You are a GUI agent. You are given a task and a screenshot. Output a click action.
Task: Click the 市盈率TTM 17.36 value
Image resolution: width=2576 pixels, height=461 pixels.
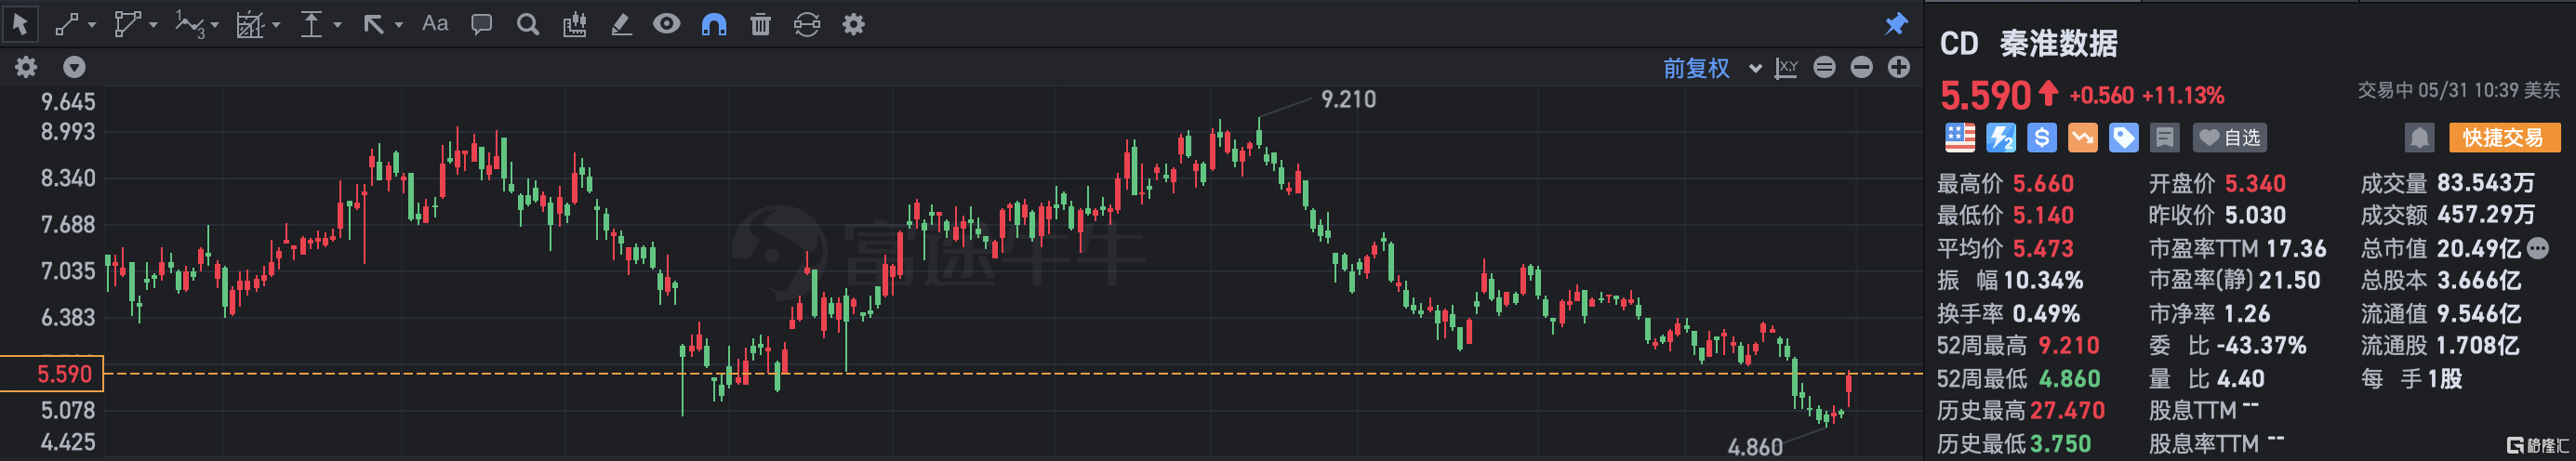pos(2296,249)
